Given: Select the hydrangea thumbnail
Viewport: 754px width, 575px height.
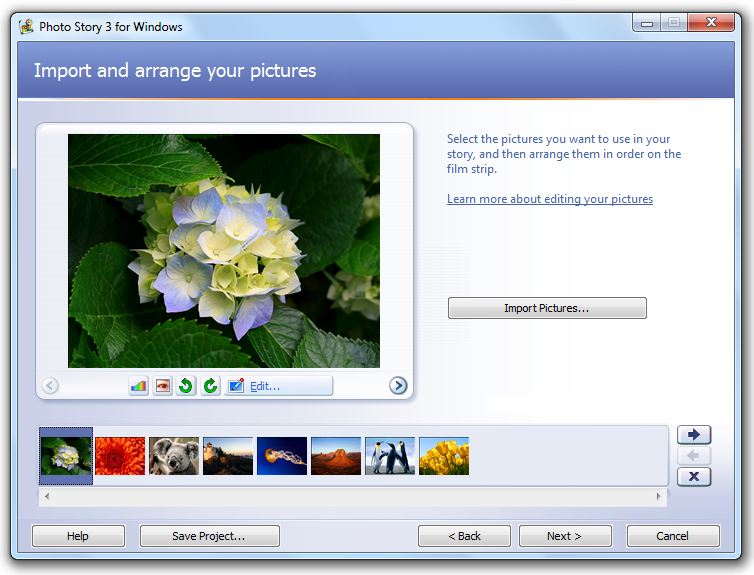Looking at the screenshot, I should [66, 456].
